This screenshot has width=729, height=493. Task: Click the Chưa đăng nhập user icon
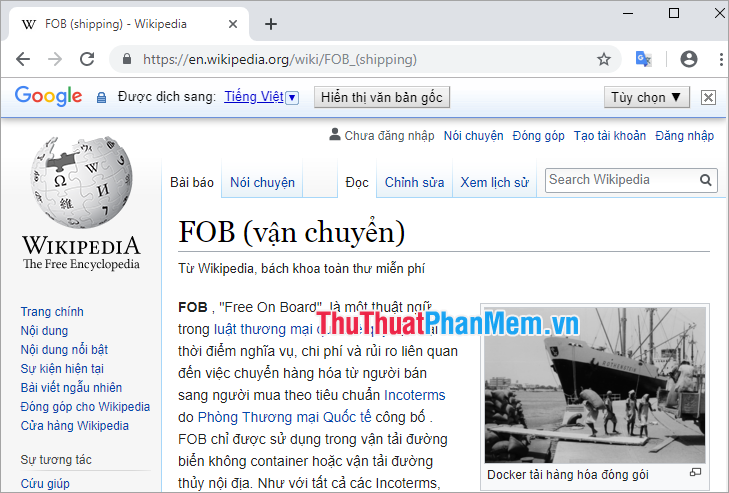click(x=334, y=134)
